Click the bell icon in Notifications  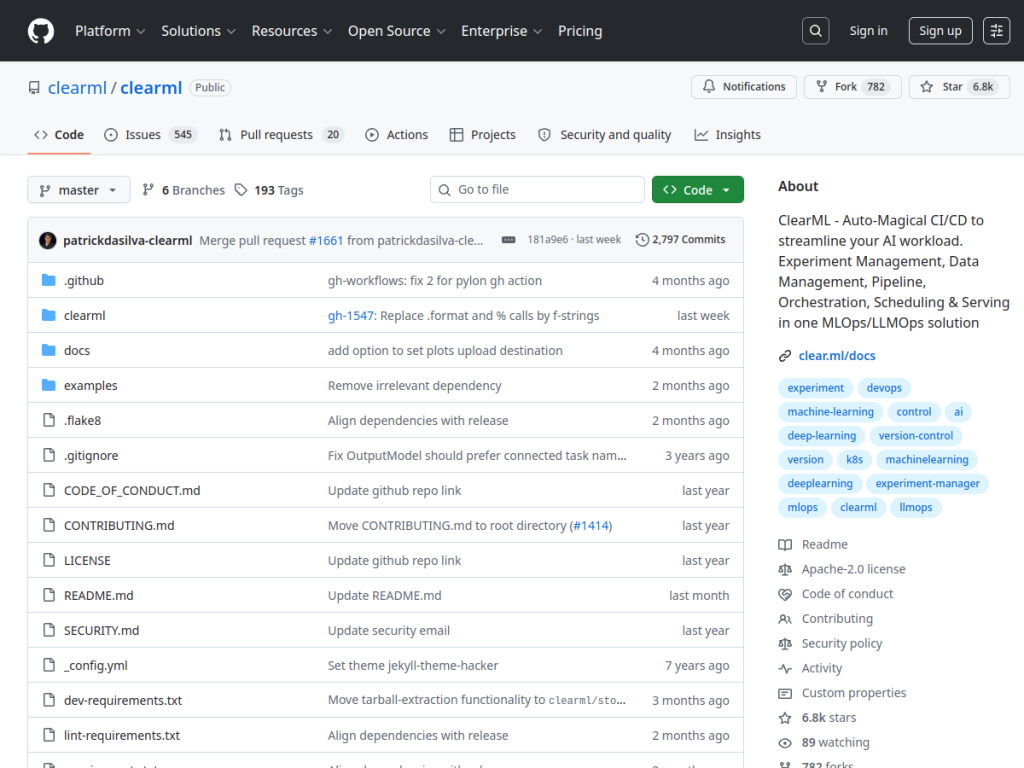(709, 86)
